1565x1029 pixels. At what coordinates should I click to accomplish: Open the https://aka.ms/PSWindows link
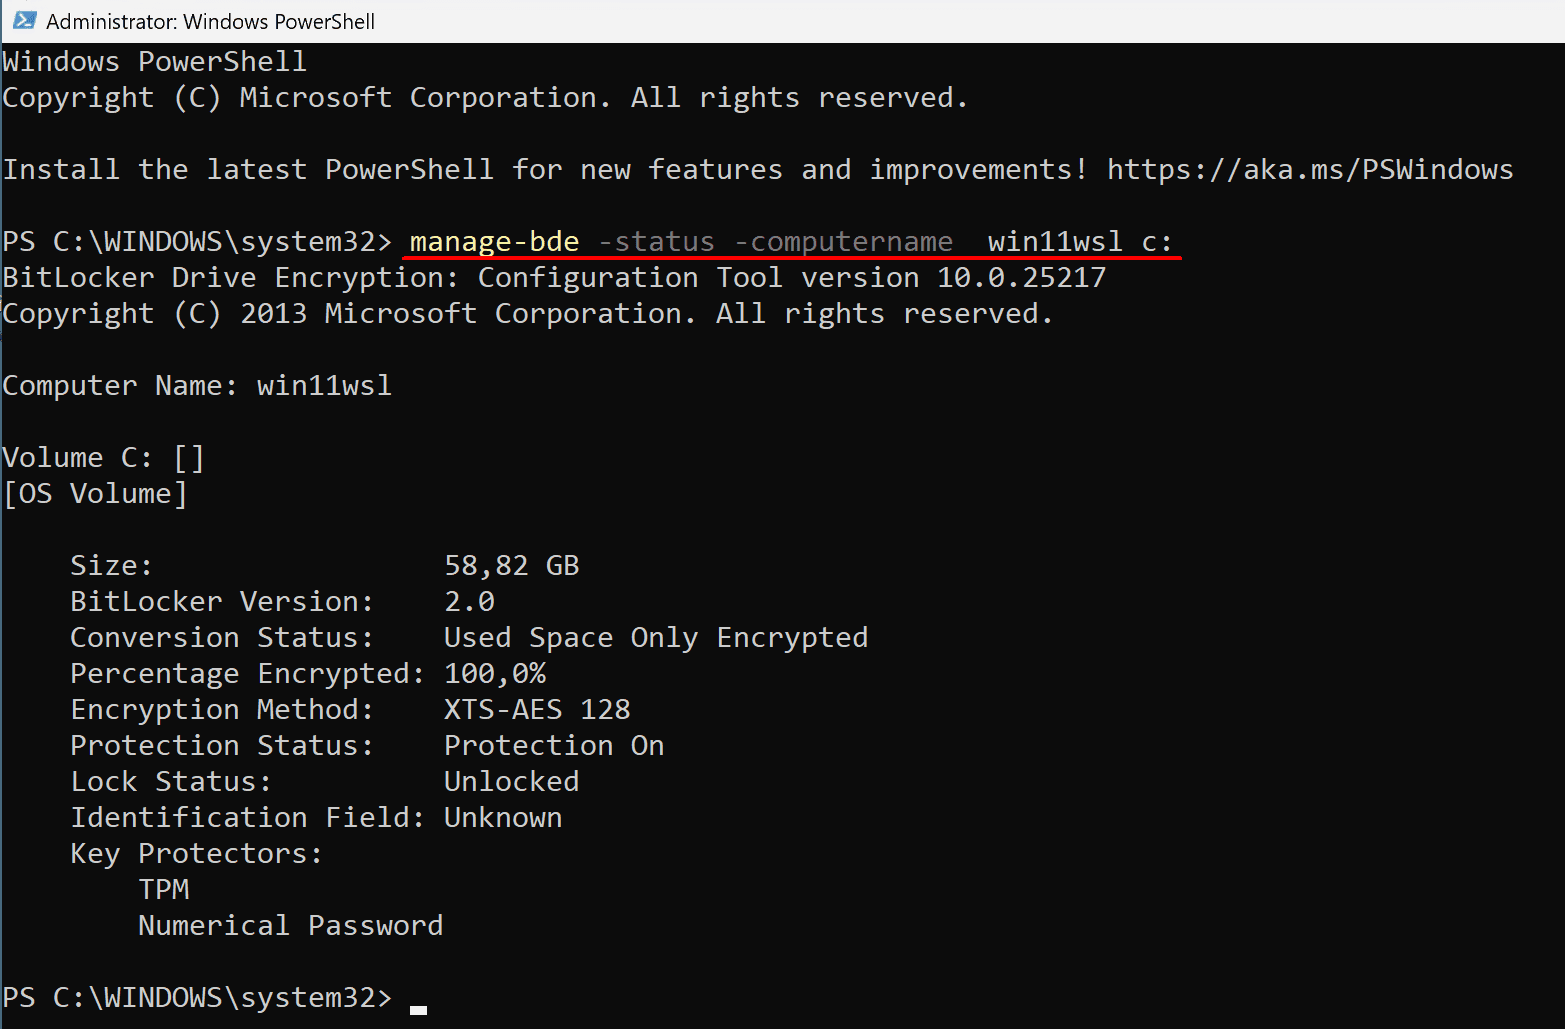(1308, 169)
